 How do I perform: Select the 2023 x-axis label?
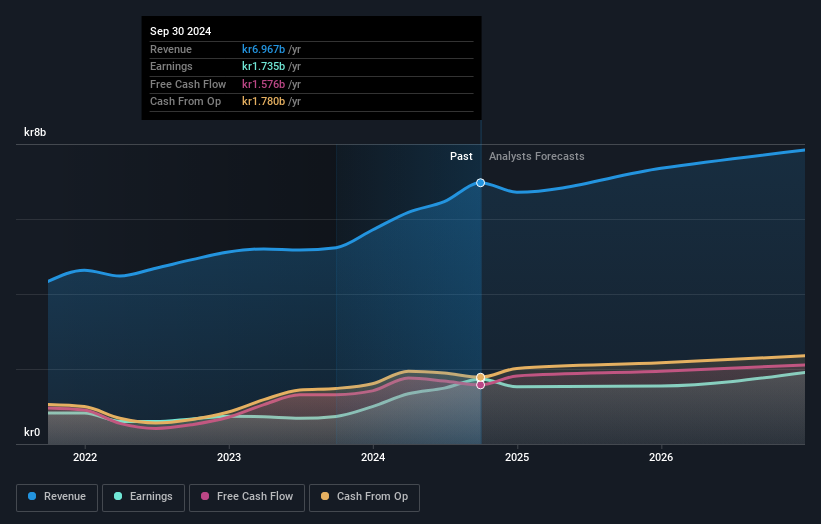pyautogui.click(x=229, y=458)
